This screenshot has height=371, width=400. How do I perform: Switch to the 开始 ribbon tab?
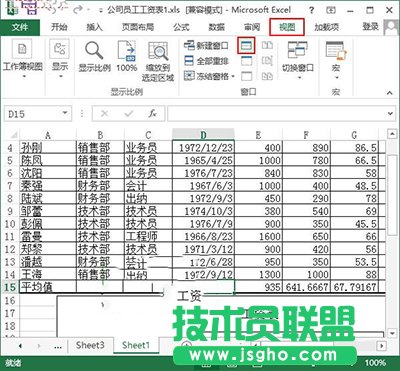coord(59,27)
